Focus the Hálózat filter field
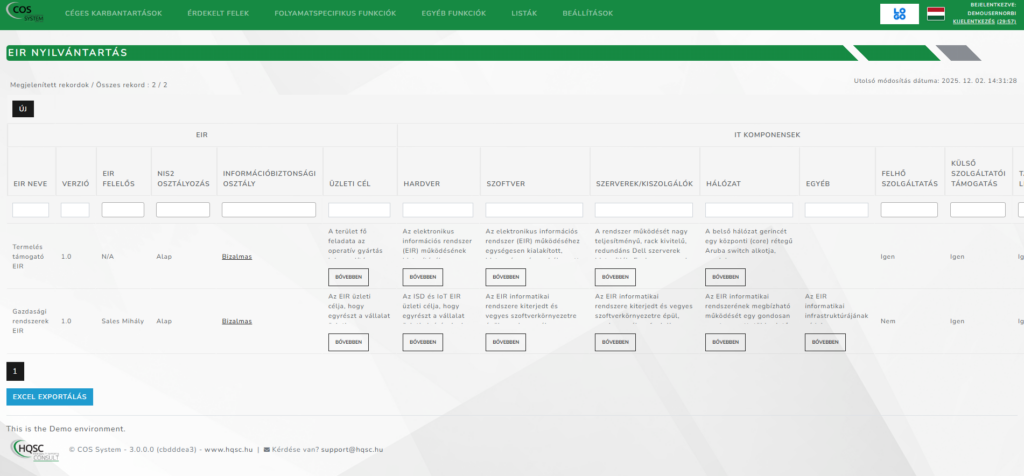Image resolution: width=1024 pixels, height=476 pixels. pos(749,210)
